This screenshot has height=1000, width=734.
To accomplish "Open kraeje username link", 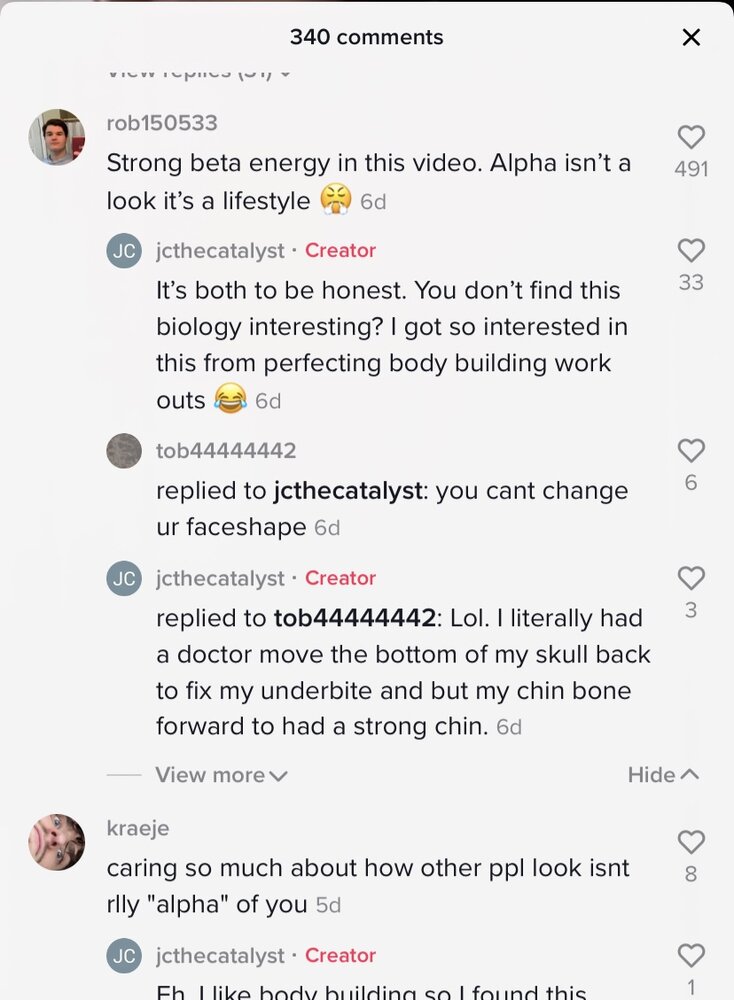I will (138, 829).
